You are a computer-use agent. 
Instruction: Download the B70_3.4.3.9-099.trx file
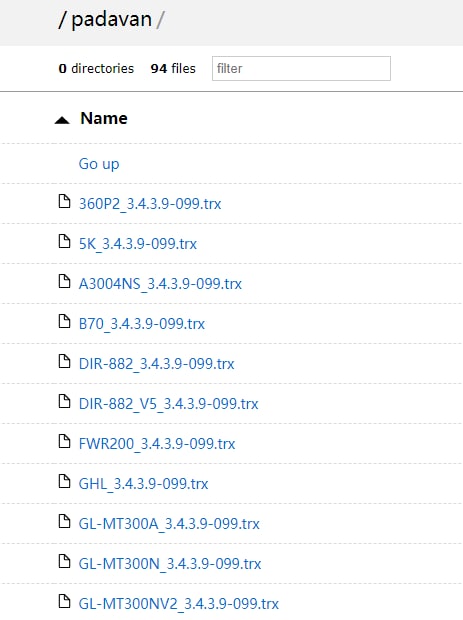click(x=142, y=324)
